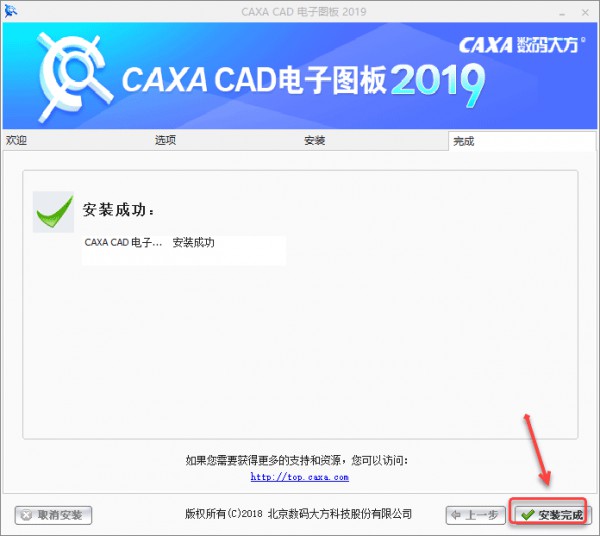Screen dimensions: 600x536
Task: Click the CAXA app icon in title bar
Action: click(x=11, y=11)
